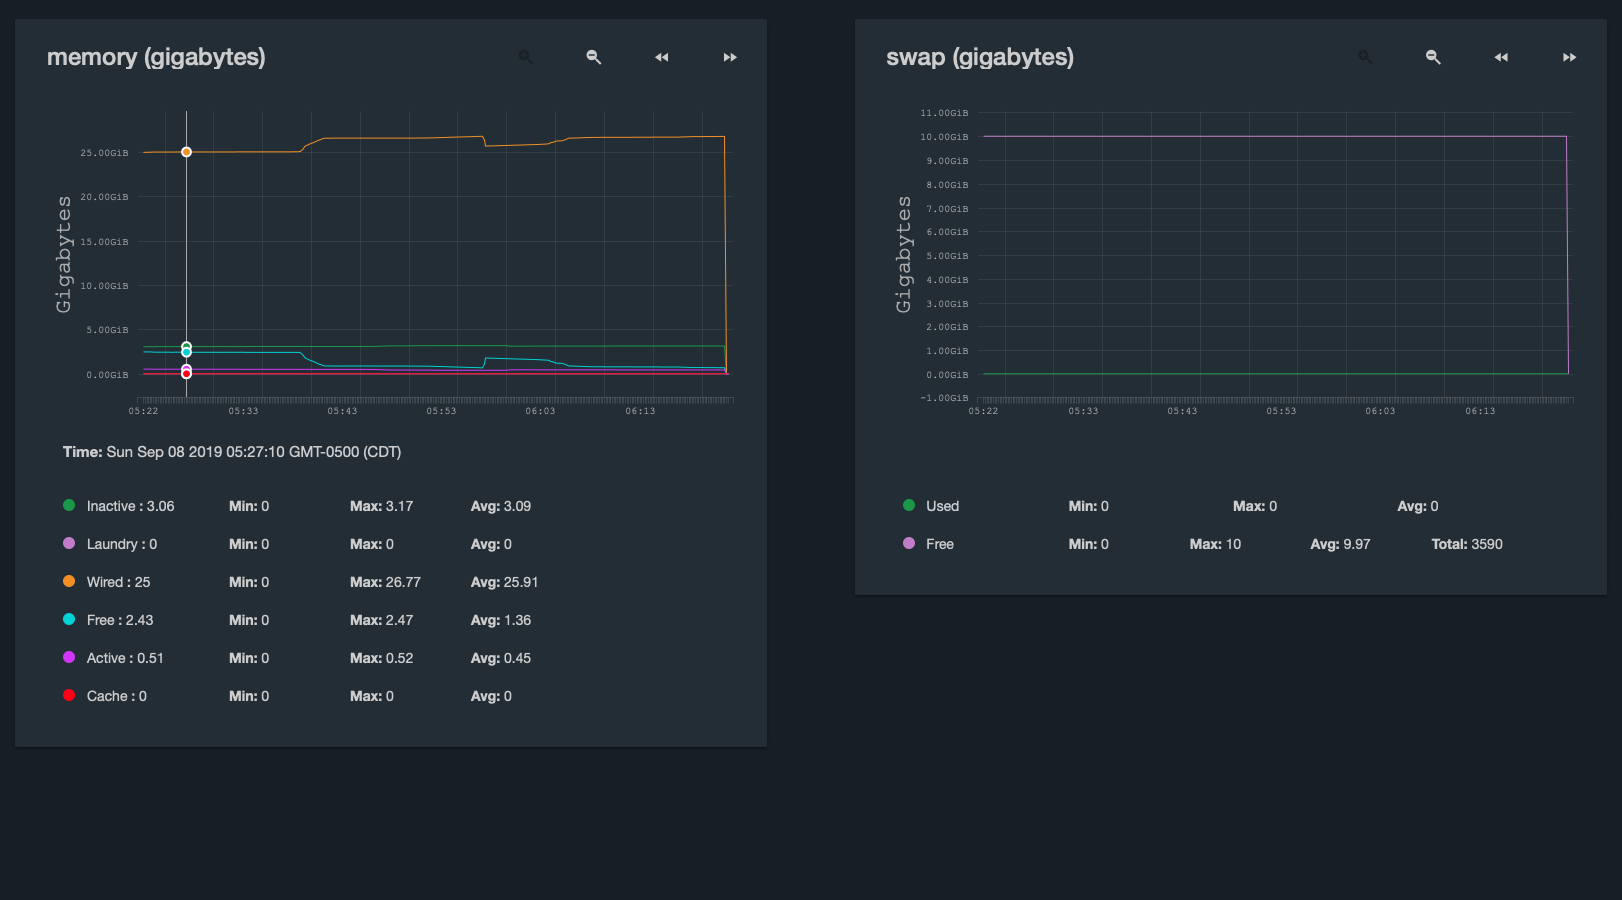Click the orange Wired legend dot
Screen dimensions: 1622x900
[x=69, y=581]
